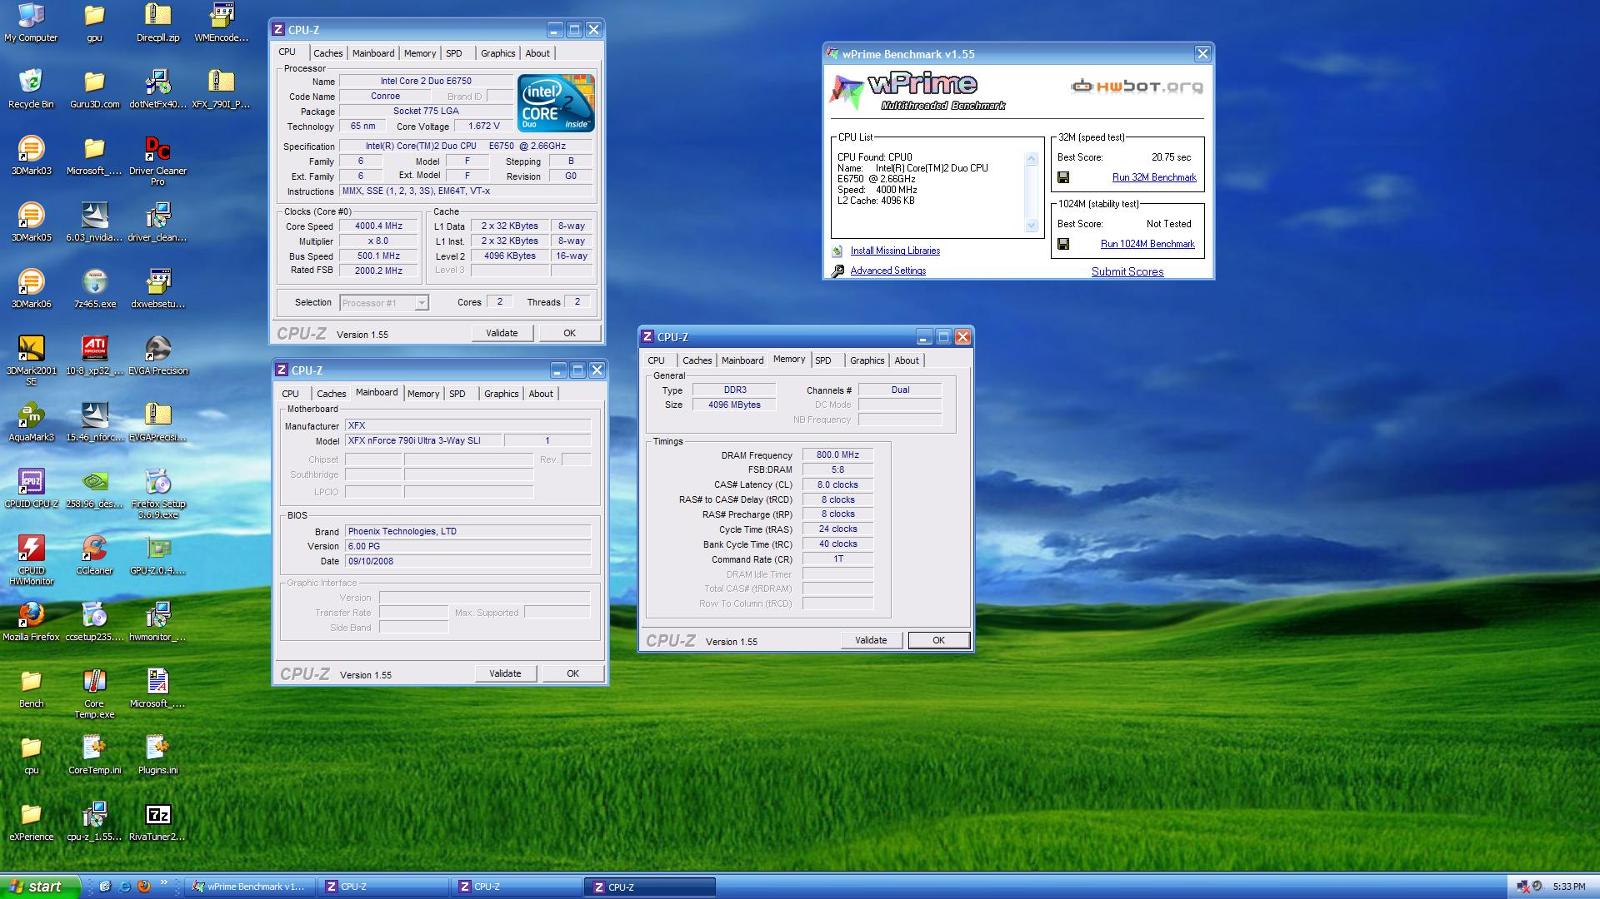Image resolution: width=1600 pixels, height=899 pixels.
Task: Select the Firefox Setup 3.6.9.exe icon
Action: click(158, 494)
